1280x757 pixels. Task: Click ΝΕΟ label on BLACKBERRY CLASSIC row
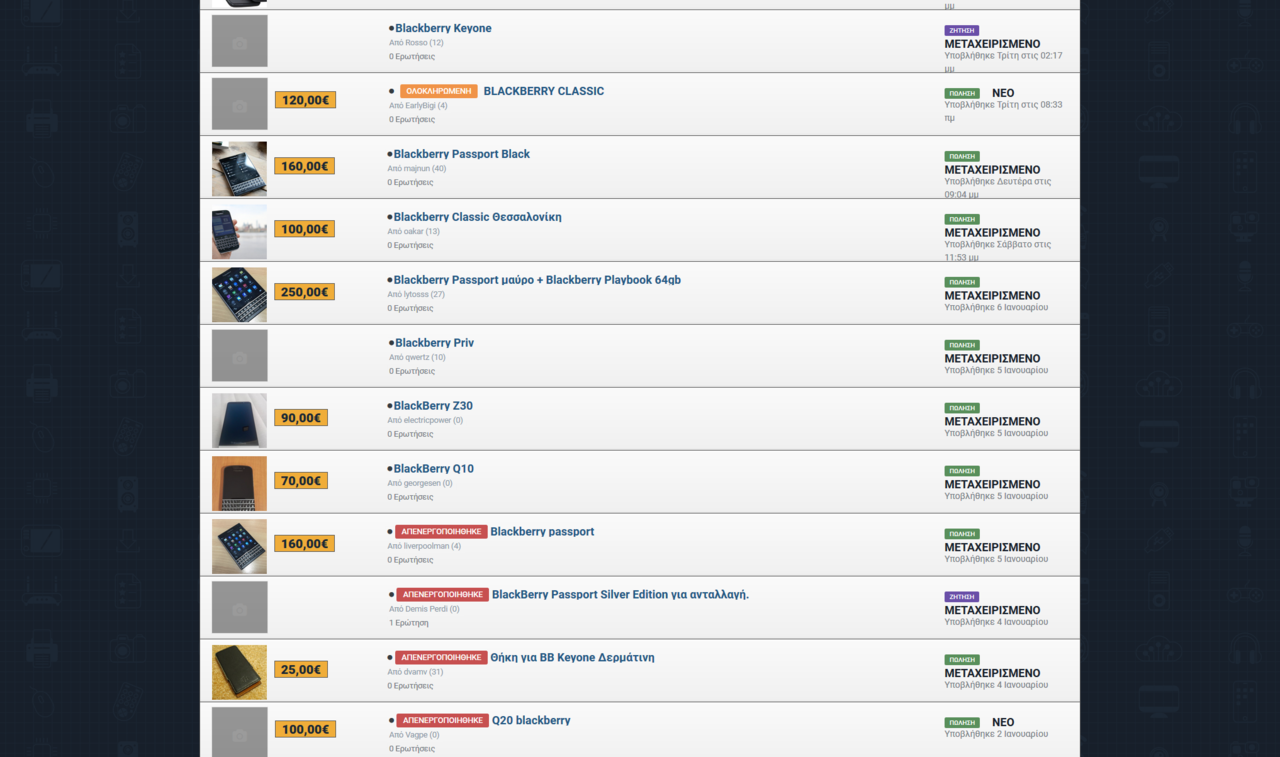point(1003,93)
